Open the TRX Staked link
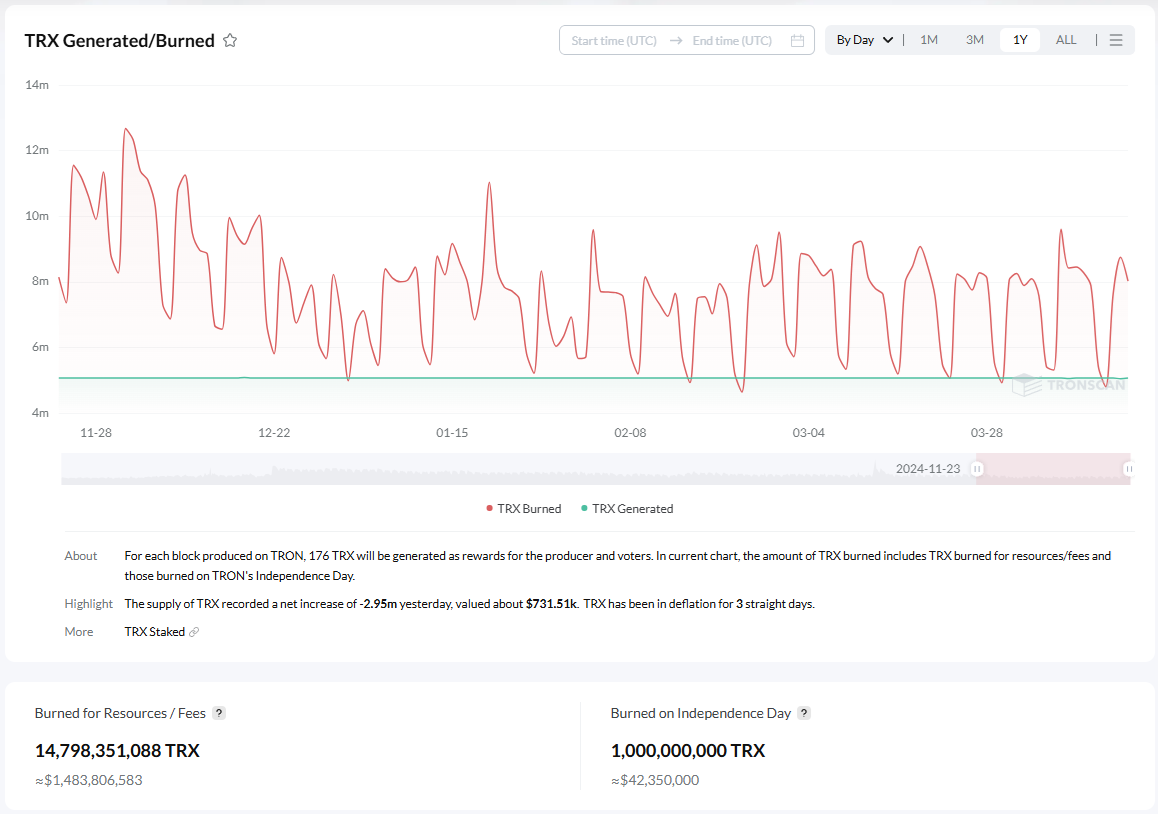 (x=154, y=632)
